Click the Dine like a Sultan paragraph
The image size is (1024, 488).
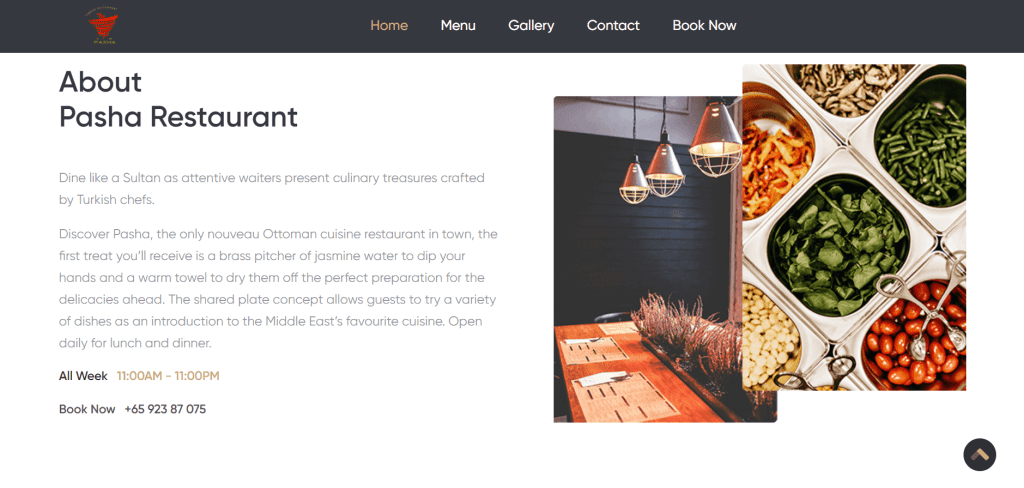click(x=272, y=189)
